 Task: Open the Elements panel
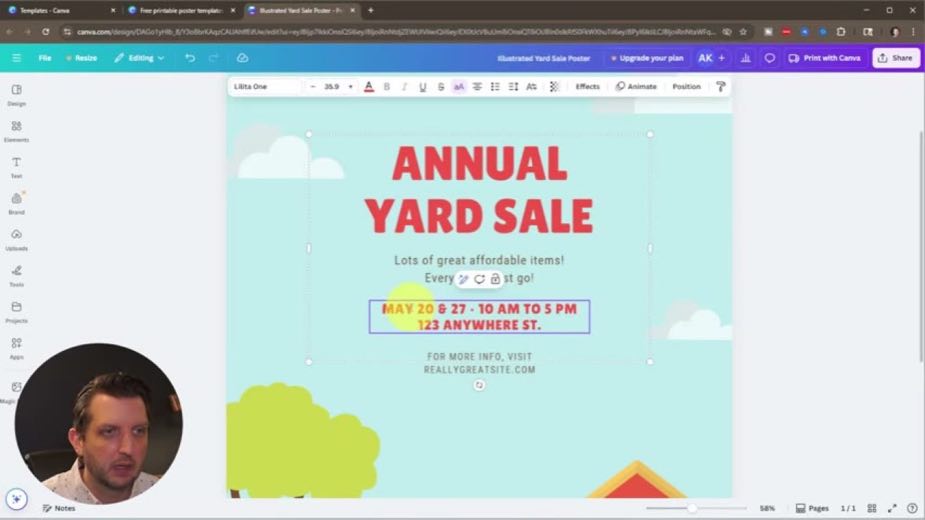coord(17,131)
